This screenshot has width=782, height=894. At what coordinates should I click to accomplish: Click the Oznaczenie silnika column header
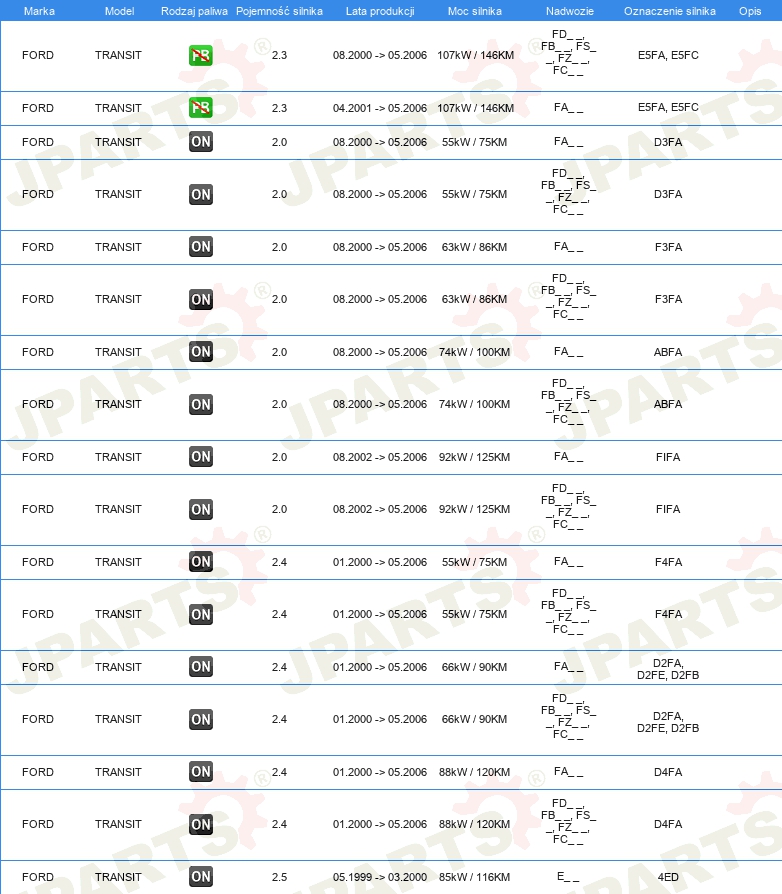670,11
